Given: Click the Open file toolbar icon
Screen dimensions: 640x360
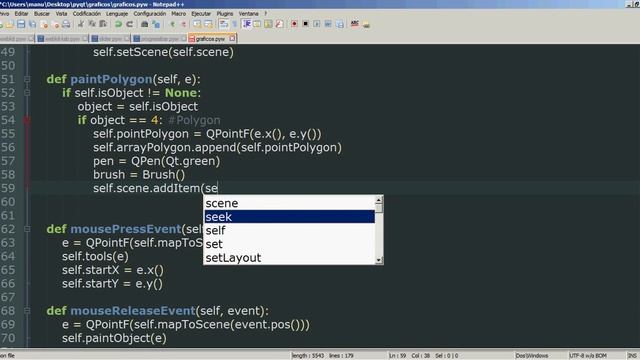Looking at the screenshot, I should [9, 24].
